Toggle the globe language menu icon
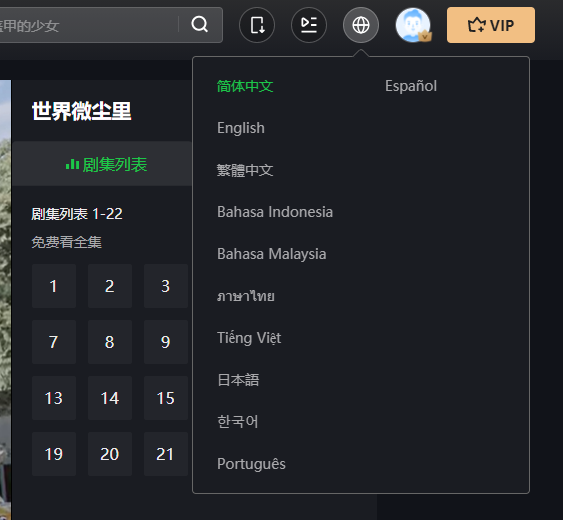Viewport: 563px width, 520px height. point(361,25)
